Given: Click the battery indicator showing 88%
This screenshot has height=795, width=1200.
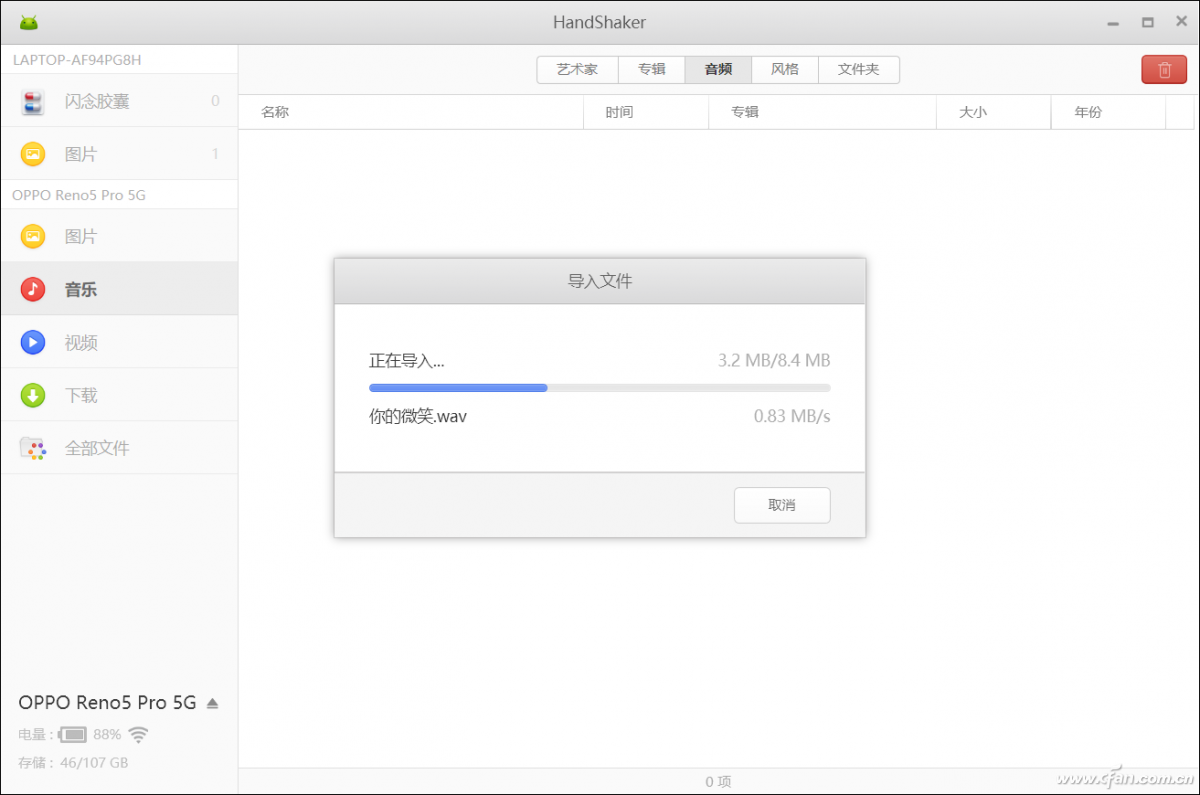Looking at the screenshot, I should [x=70, y=734].
